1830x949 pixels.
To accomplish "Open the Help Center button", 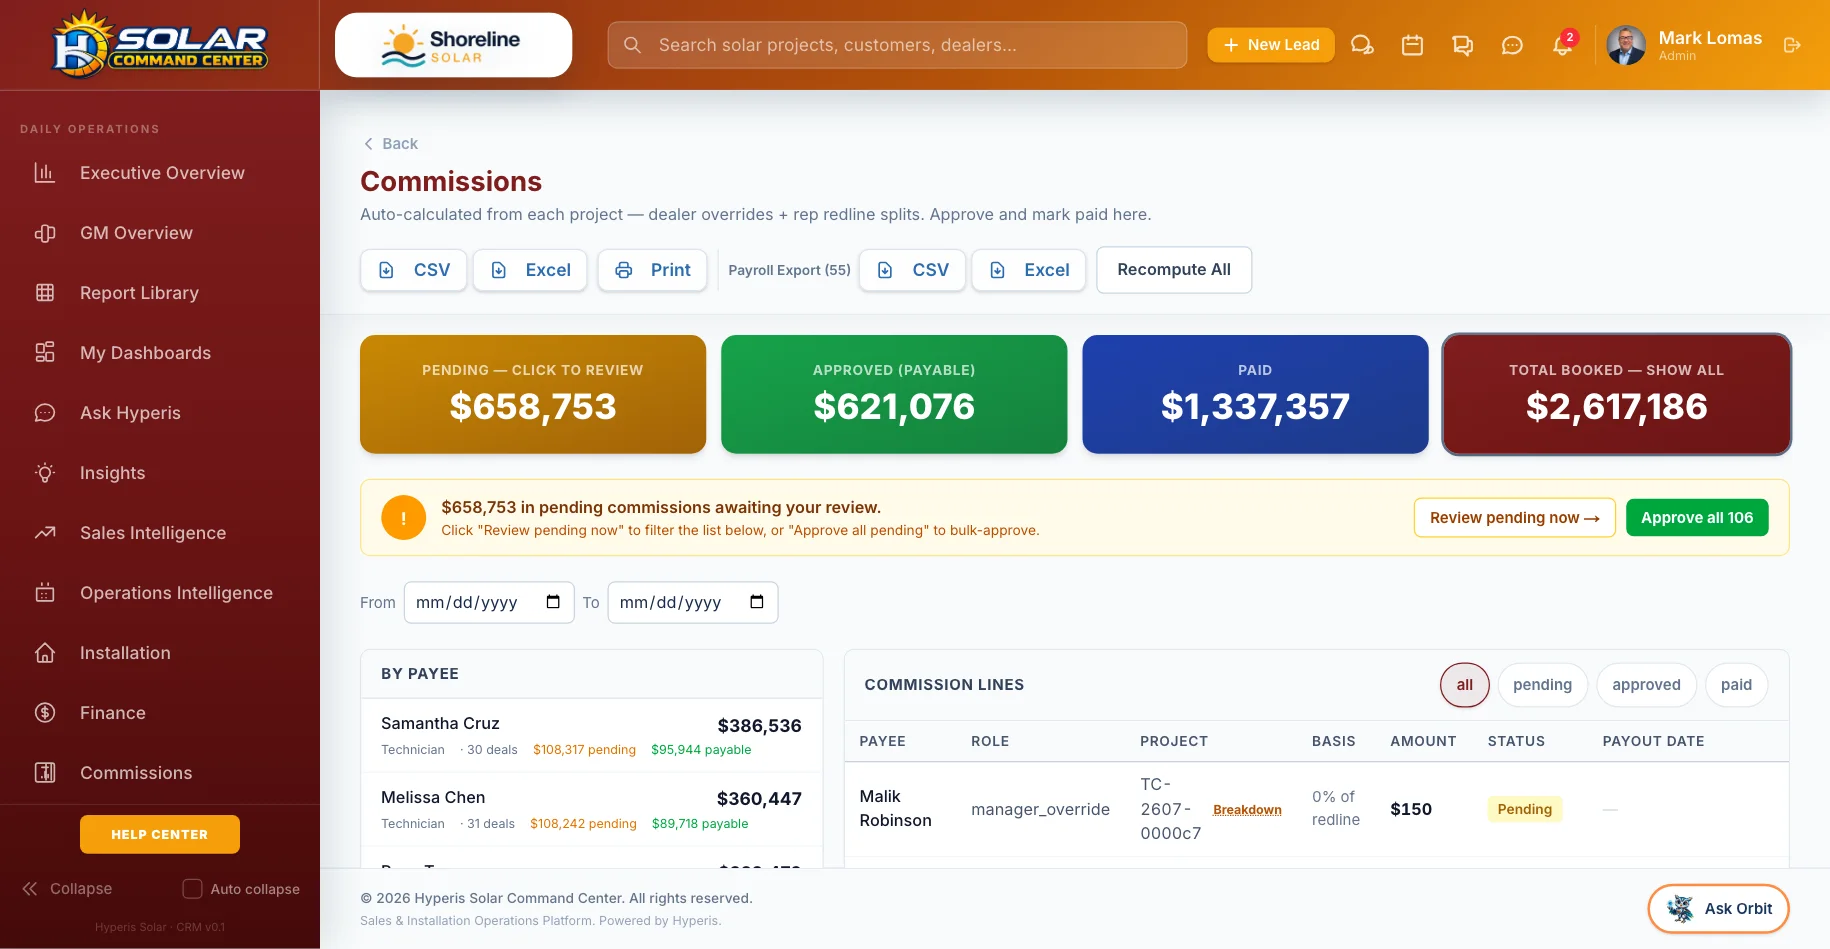I will [160, 834].
